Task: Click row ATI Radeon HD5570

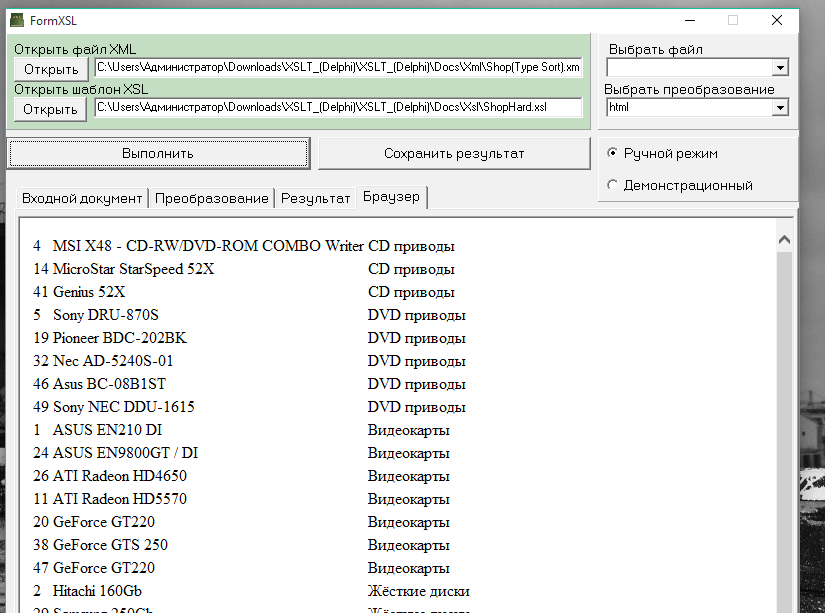Action: click(x=241, y=499)
